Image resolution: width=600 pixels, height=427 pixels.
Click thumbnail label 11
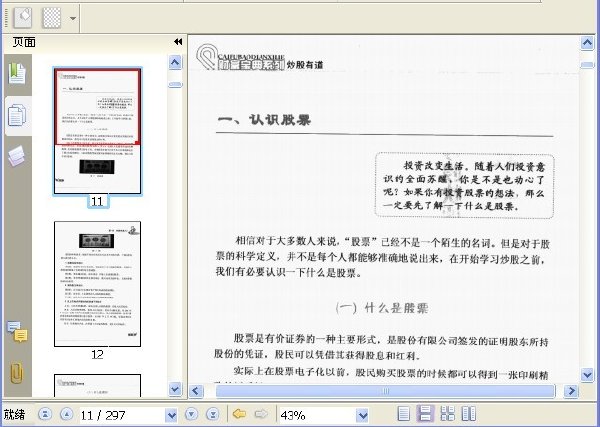coord(97,201)
